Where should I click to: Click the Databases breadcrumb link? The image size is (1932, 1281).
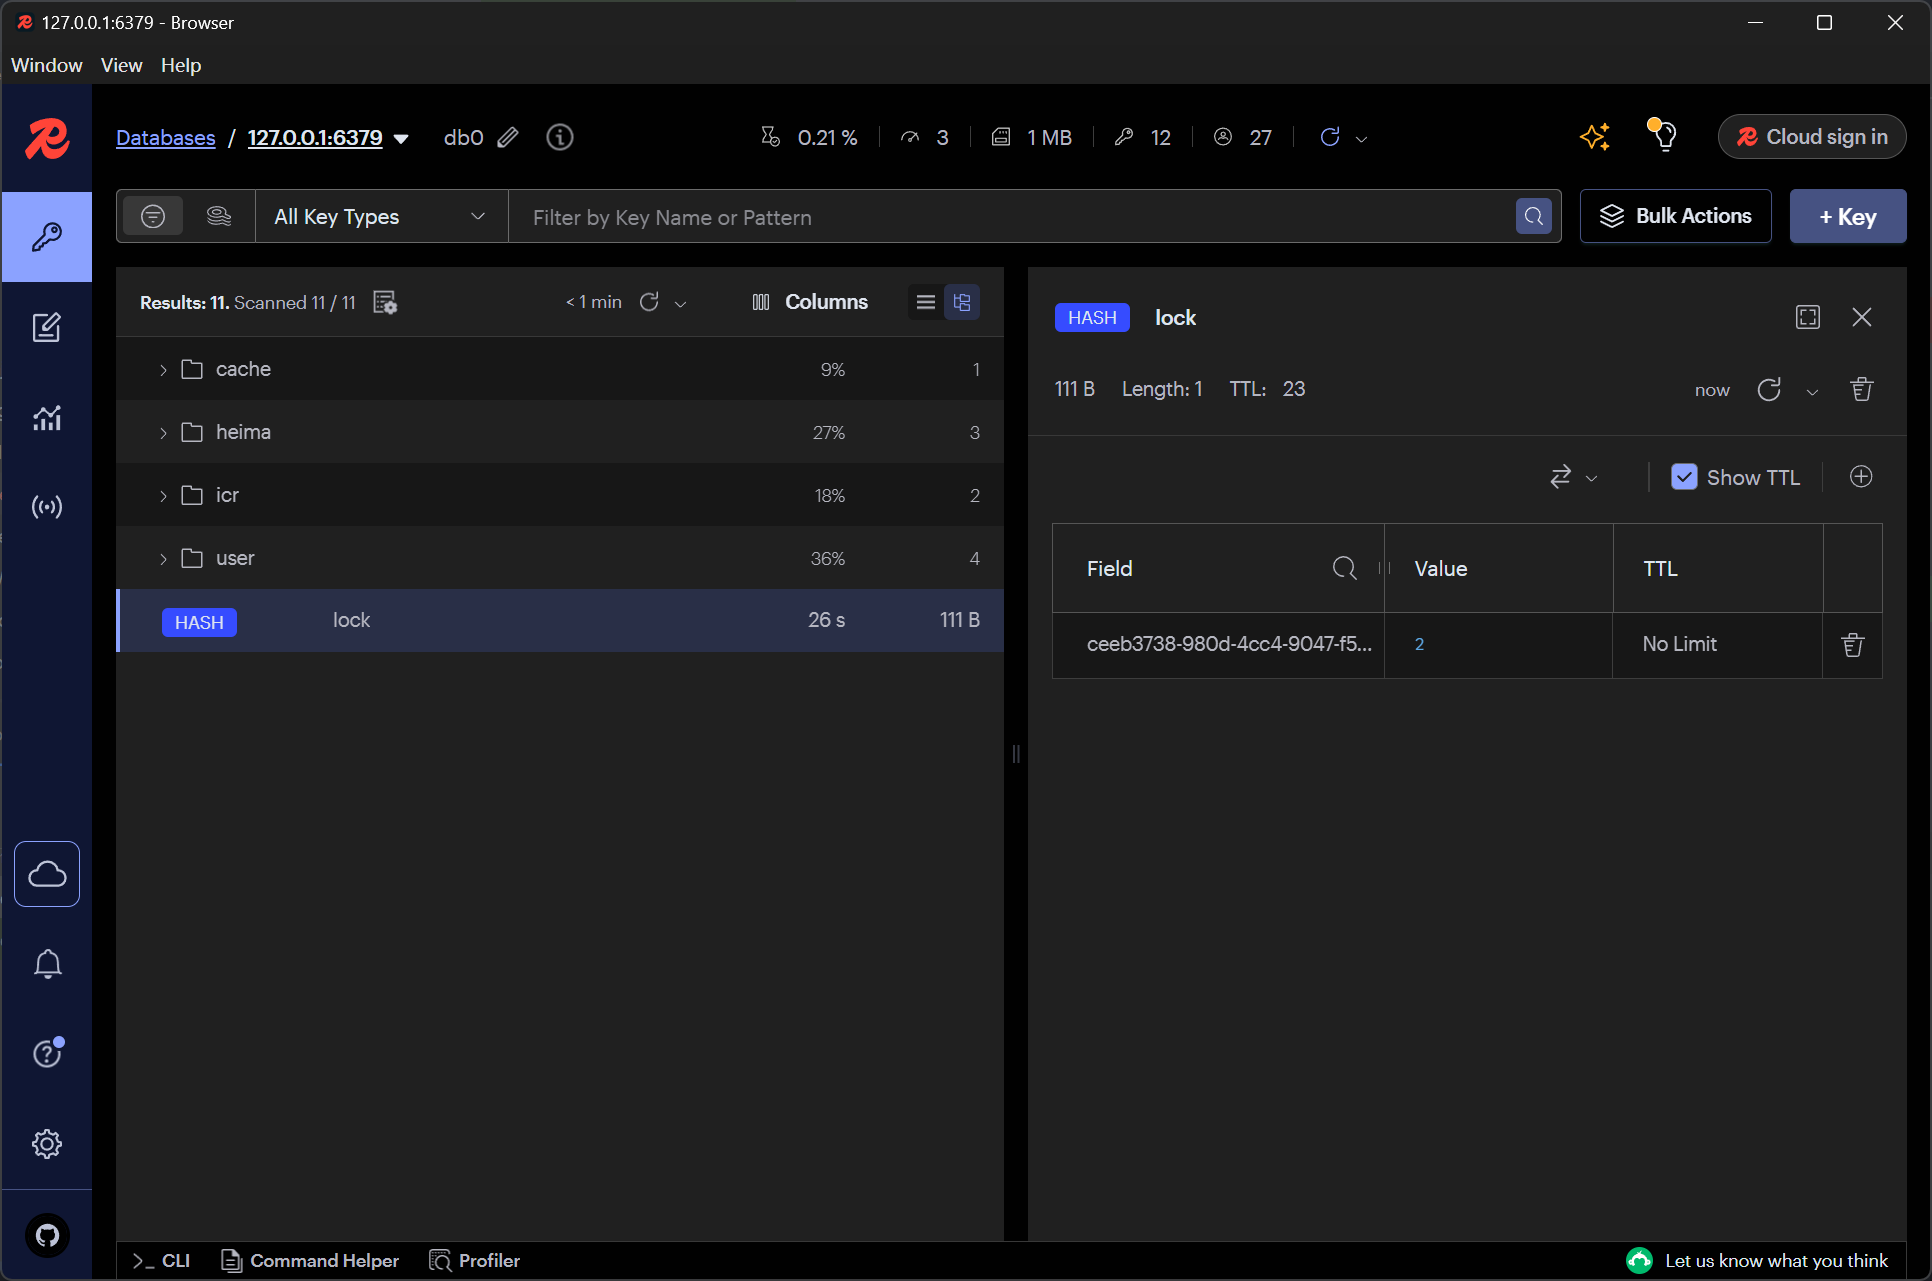point(166,138)
